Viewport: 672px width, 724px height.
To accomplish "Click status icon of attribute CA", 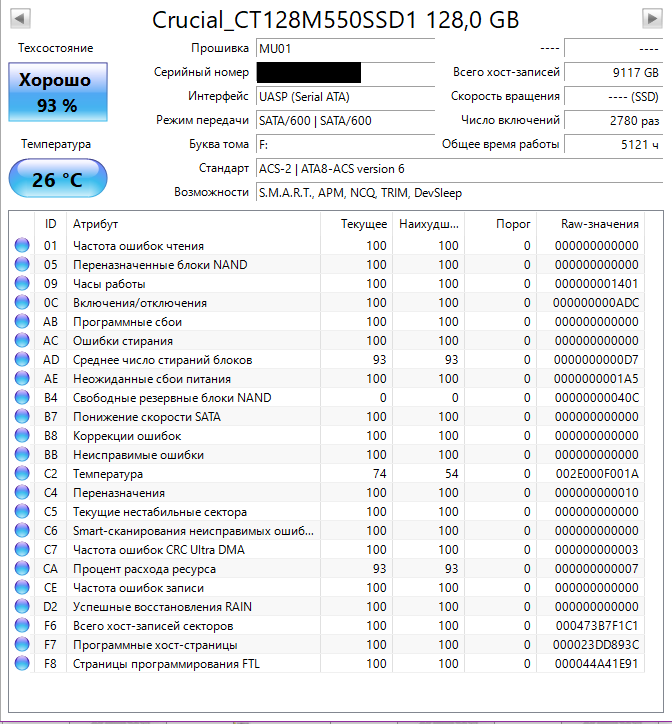I will [22, 568].
